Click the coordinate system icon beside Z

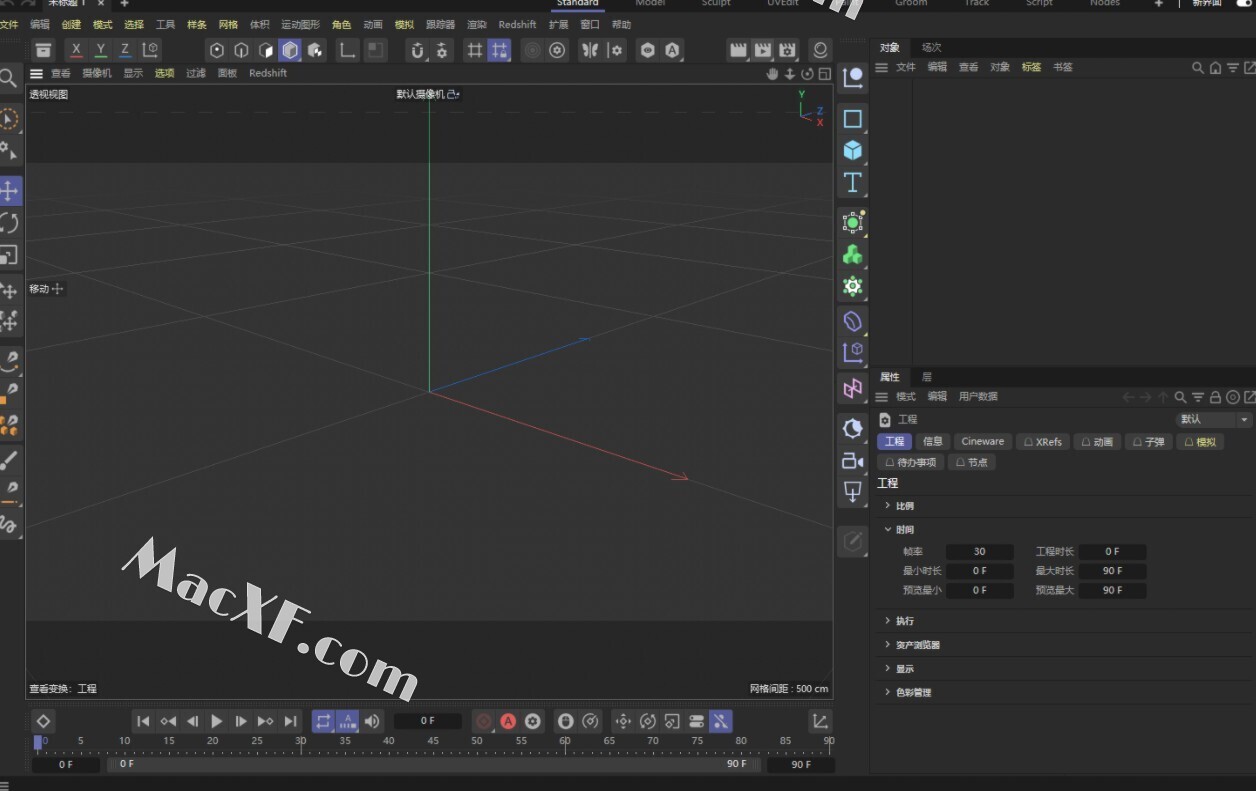tap(150, 49)
